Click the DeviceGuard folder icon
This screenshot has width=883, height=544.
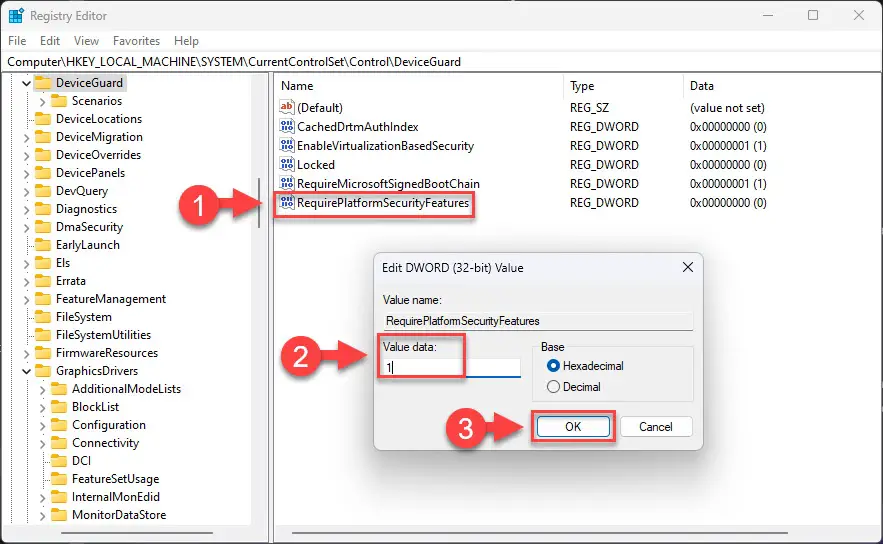coord(43,83)
